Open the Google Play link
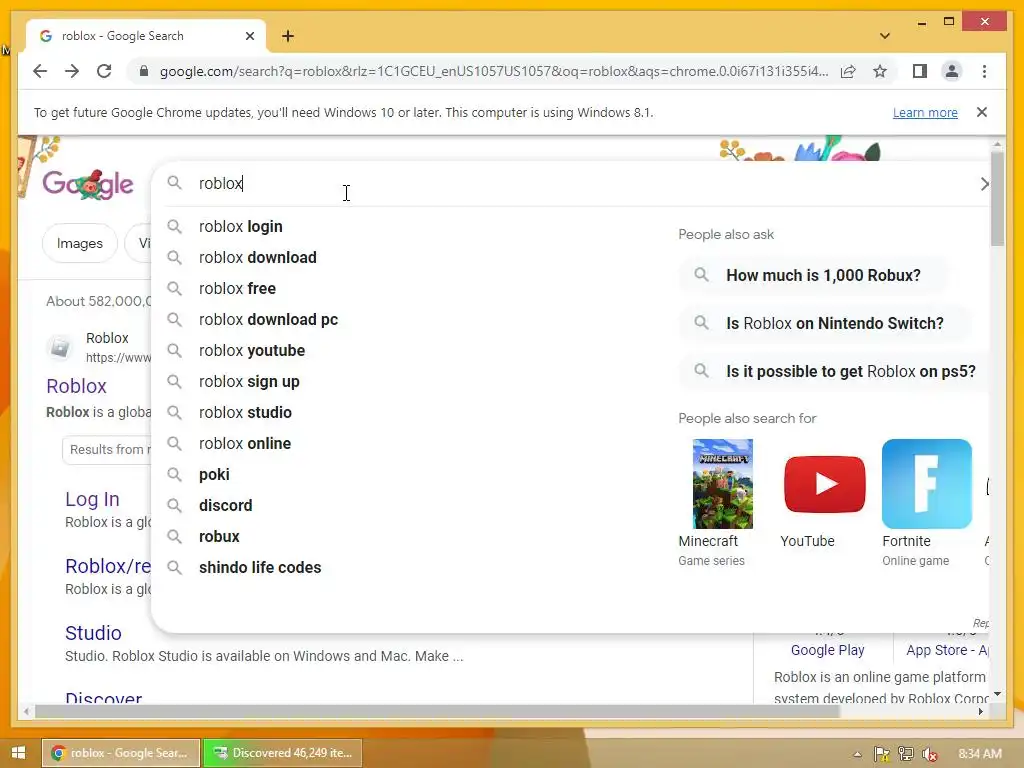Image resolution: width=1024 pixels, height=768 pixels. (x=827, y=650)
